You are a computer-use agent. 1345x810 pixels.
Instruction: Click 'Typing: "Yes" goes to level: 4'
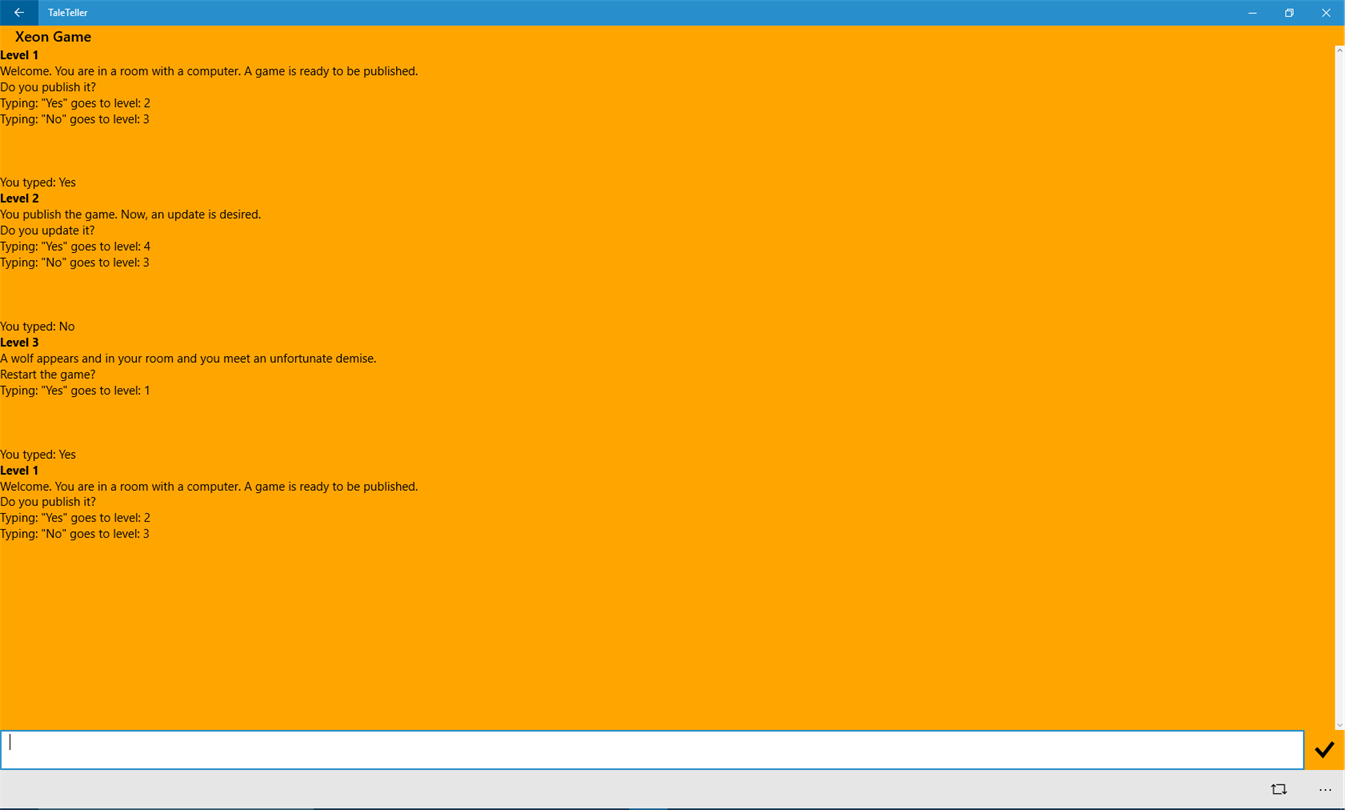pos(75,247)
